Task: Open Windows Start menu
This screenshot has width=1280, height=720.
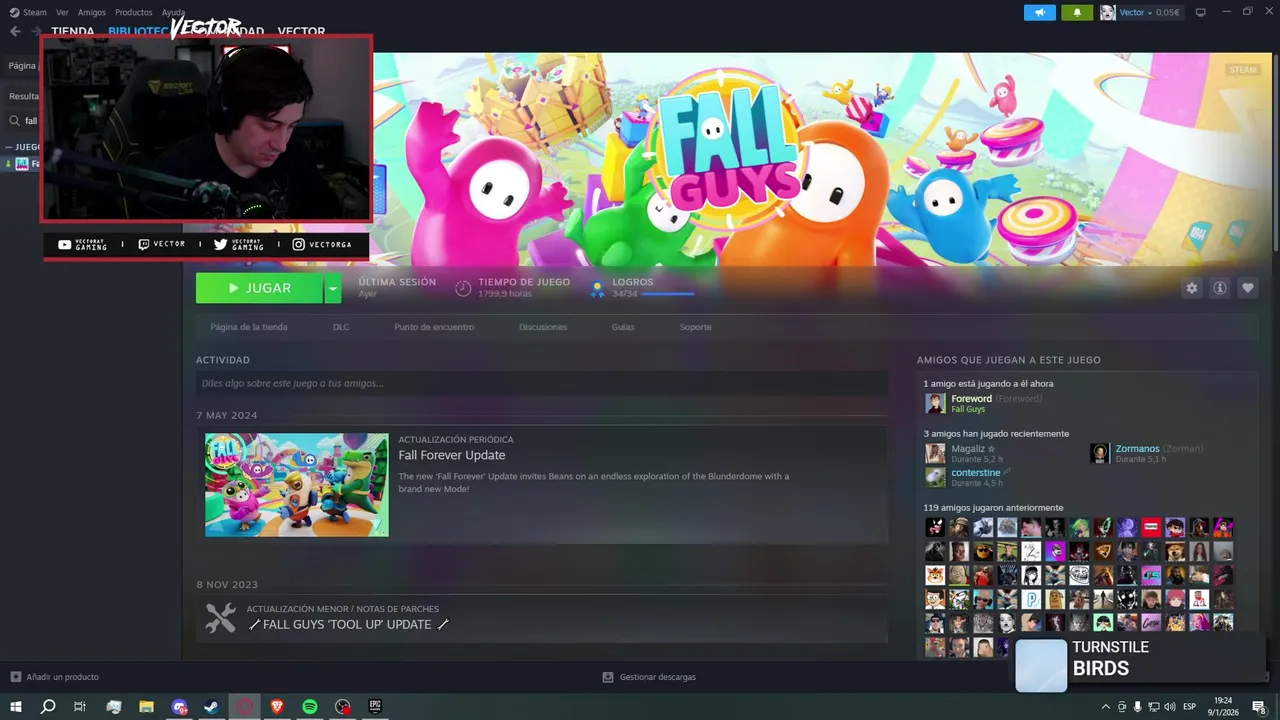Action: click(x=15, y=707)
